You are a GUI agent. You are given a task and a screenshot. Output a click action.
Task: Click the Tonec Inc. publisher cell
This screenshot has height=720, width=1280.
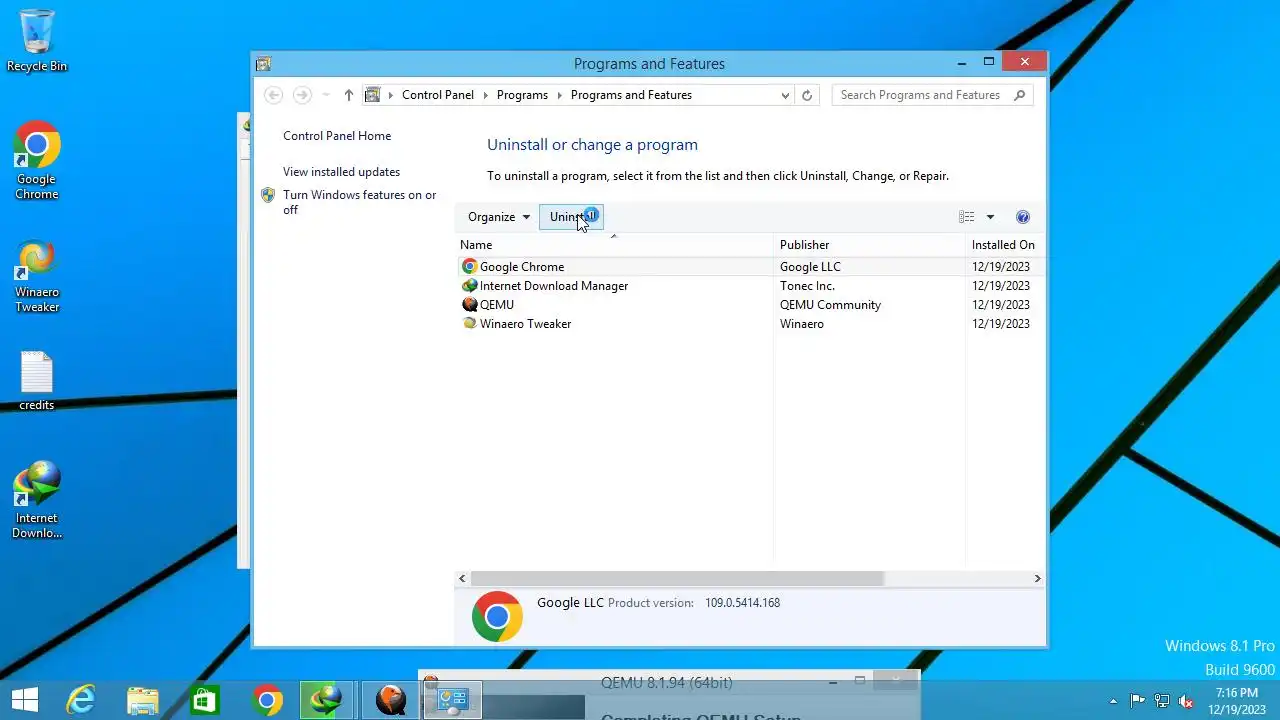[808, 286]
